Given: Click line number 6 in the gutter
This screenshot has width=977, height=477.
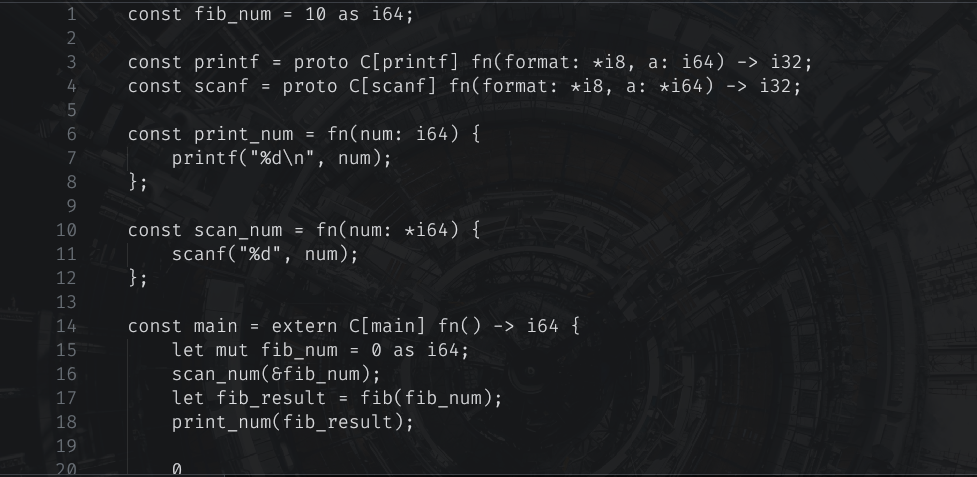Looking at the screenshot, I should [x=70, y=134].
